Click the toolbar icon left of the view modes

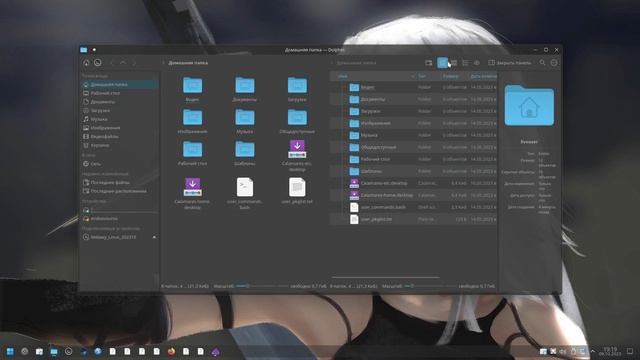point(429,63)
